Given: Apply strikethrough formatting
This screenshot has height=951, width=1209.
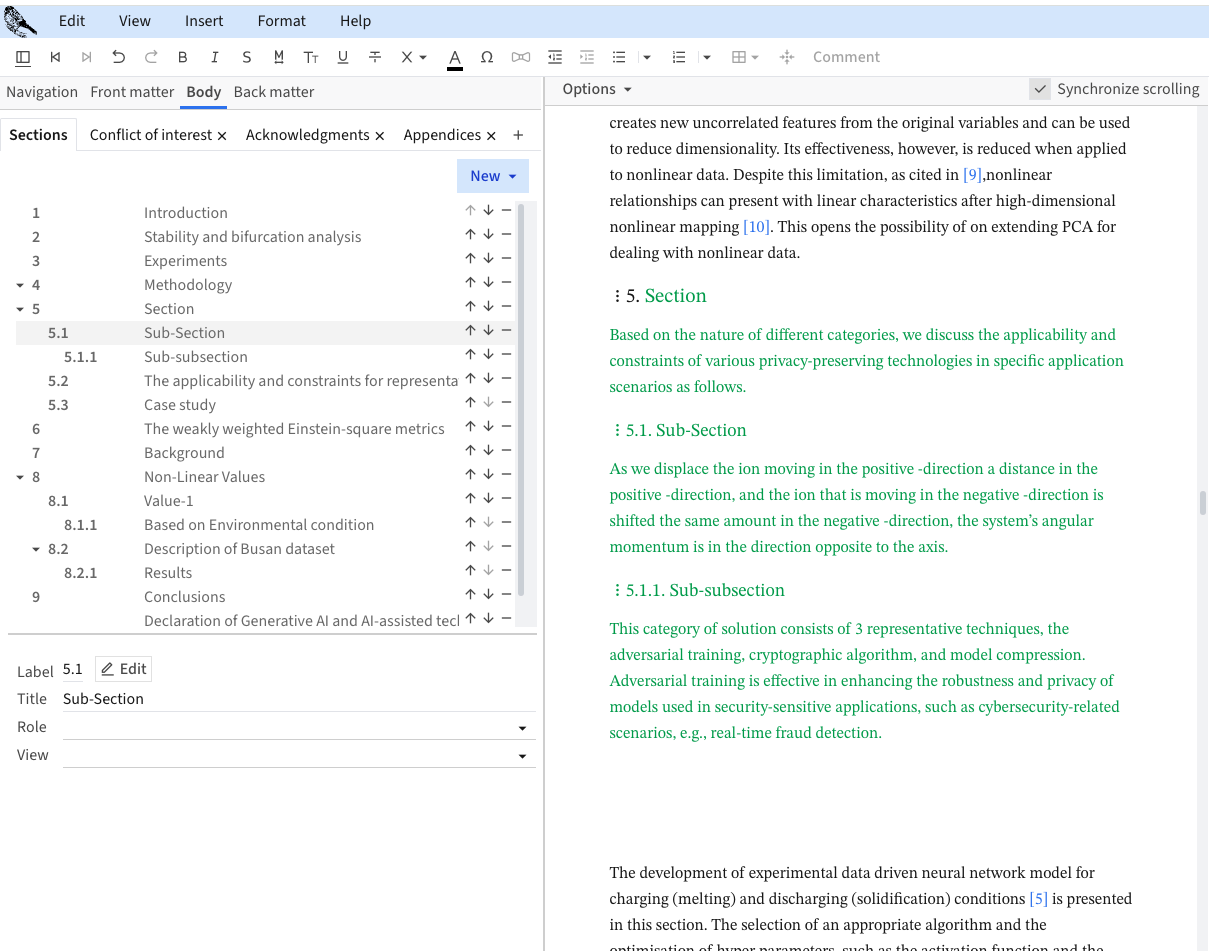Looking at the screenshot, I should coord(375,57).
